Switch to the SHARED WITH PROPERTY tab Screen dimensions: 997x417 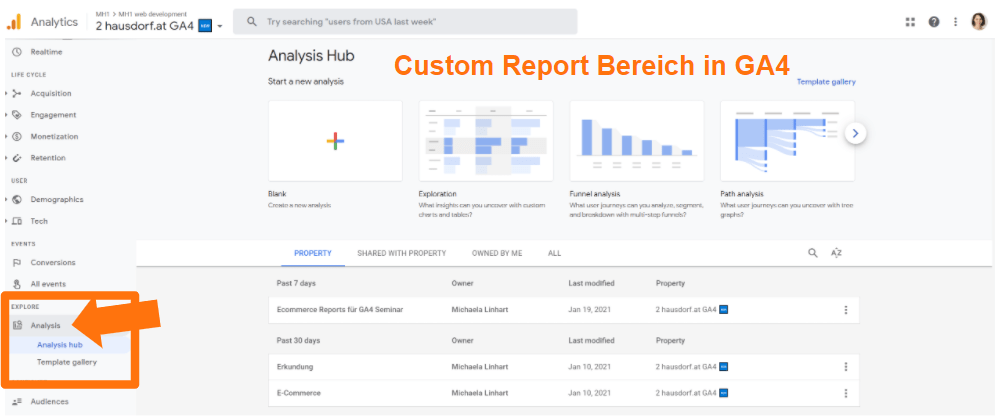tap(401, 253)
